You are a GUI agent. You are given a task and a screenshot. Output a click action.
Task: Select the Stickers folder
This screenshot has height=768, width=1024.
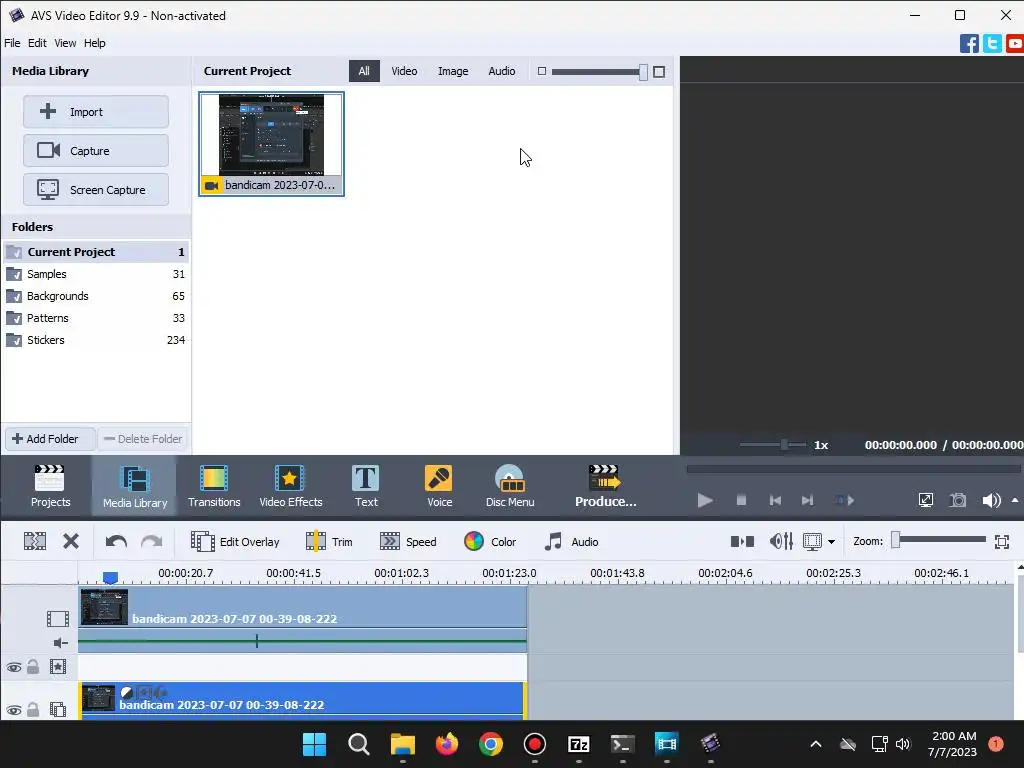pos(96,340)
